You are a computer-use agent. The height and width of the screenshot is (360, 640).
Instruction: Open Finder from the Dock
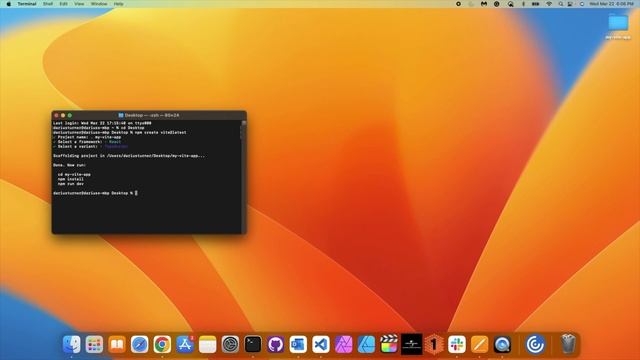pyautogui.click(x=72, y=344)
